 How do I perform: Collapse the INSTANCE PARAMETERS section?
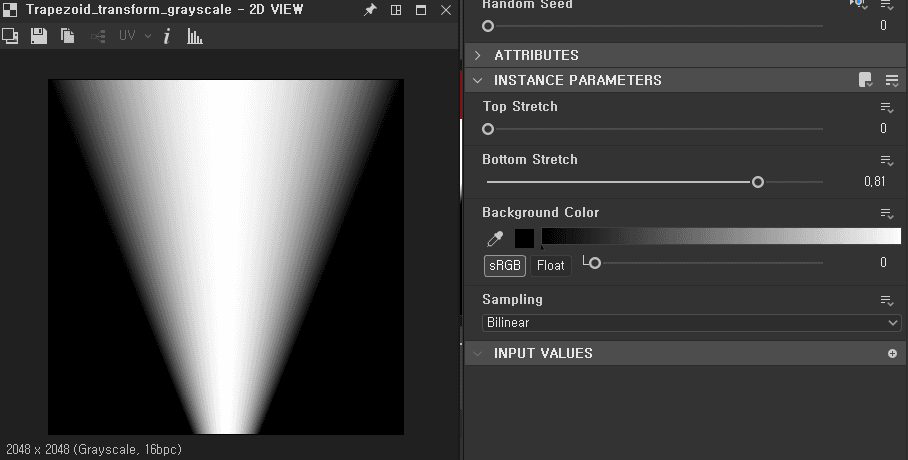(478, 81)
